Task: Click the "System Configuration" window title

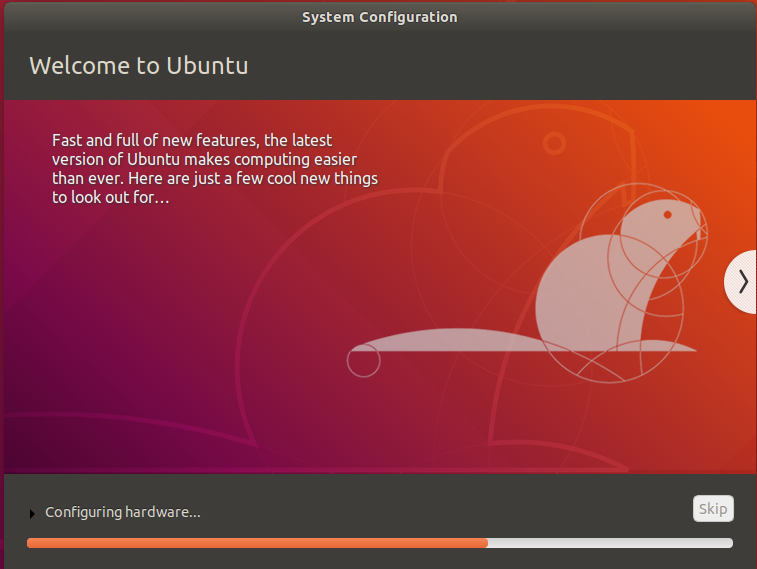Action: pos(379,17)
